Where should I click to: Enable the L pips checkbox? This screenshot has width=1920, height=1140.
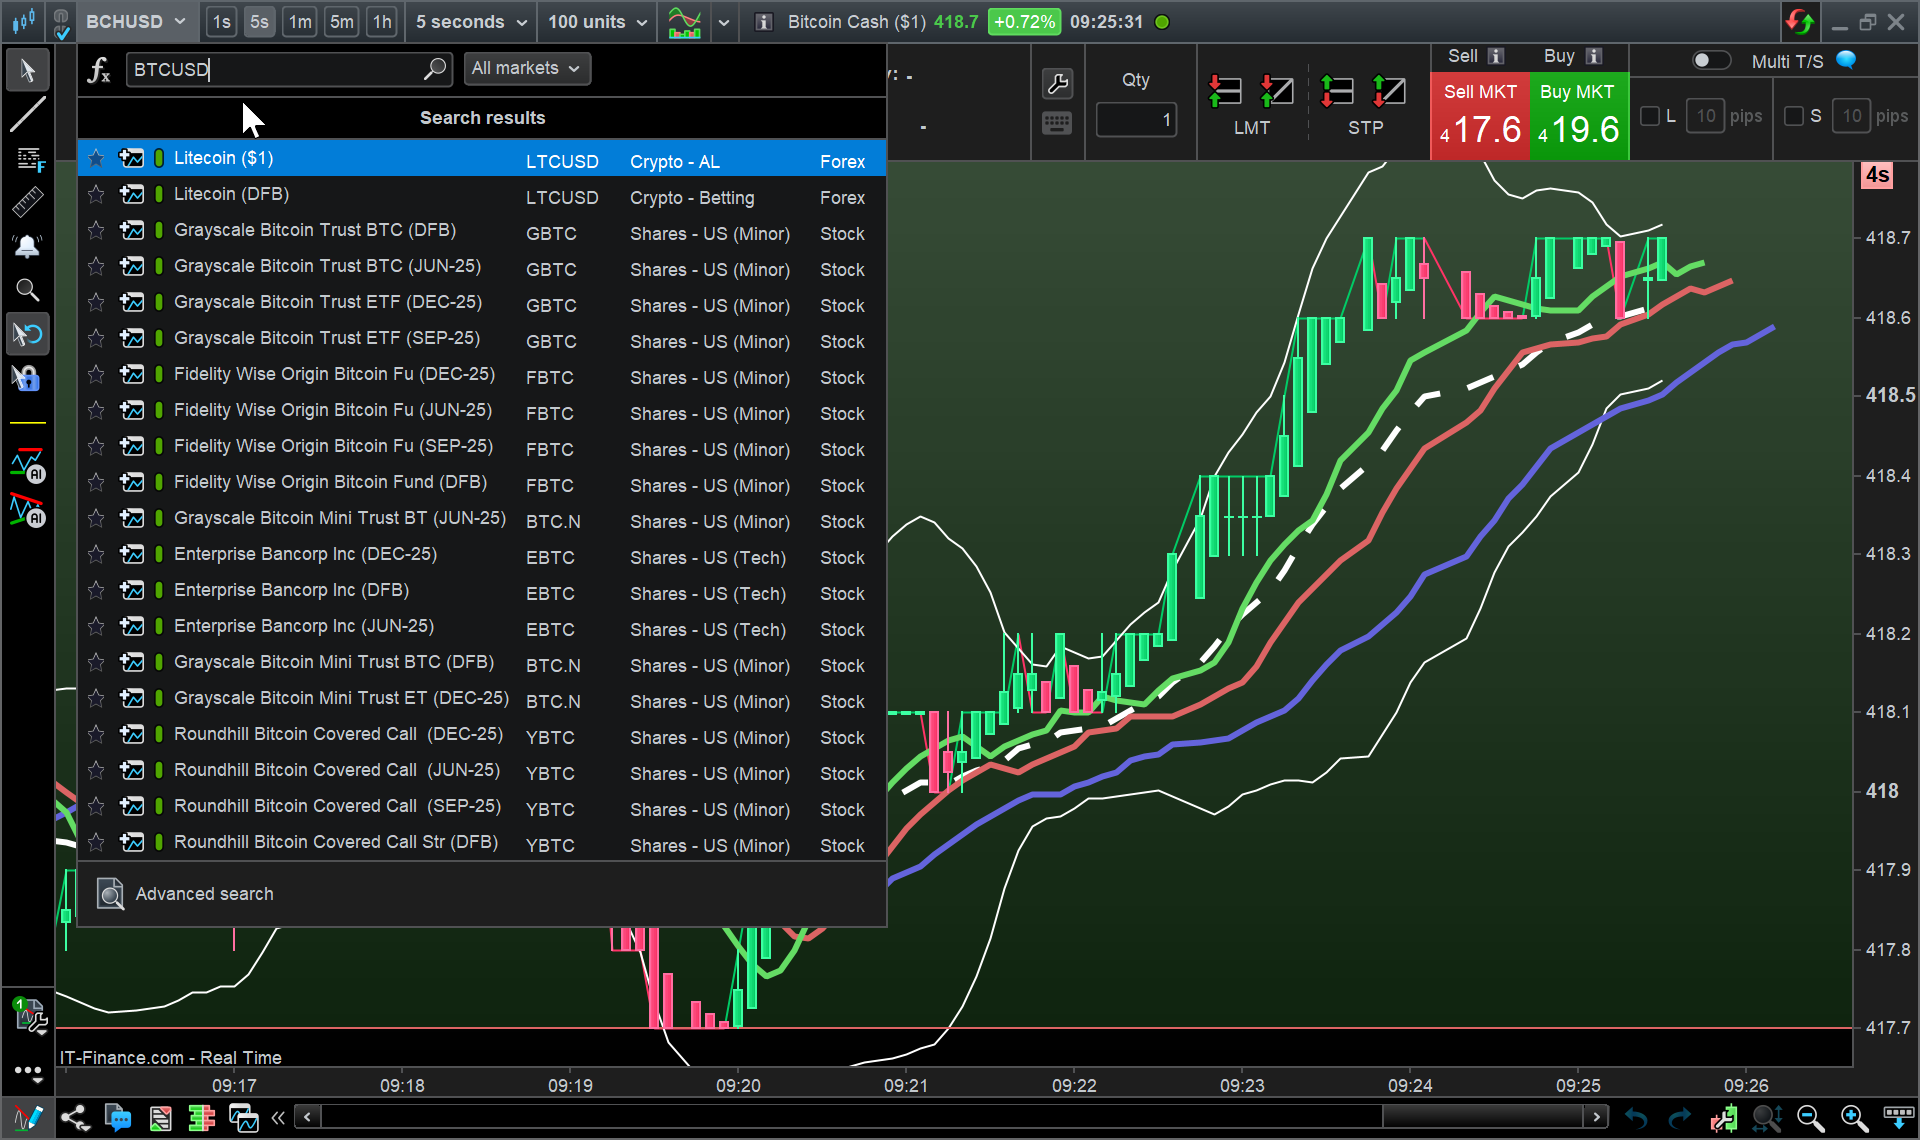coord(1650,116)
